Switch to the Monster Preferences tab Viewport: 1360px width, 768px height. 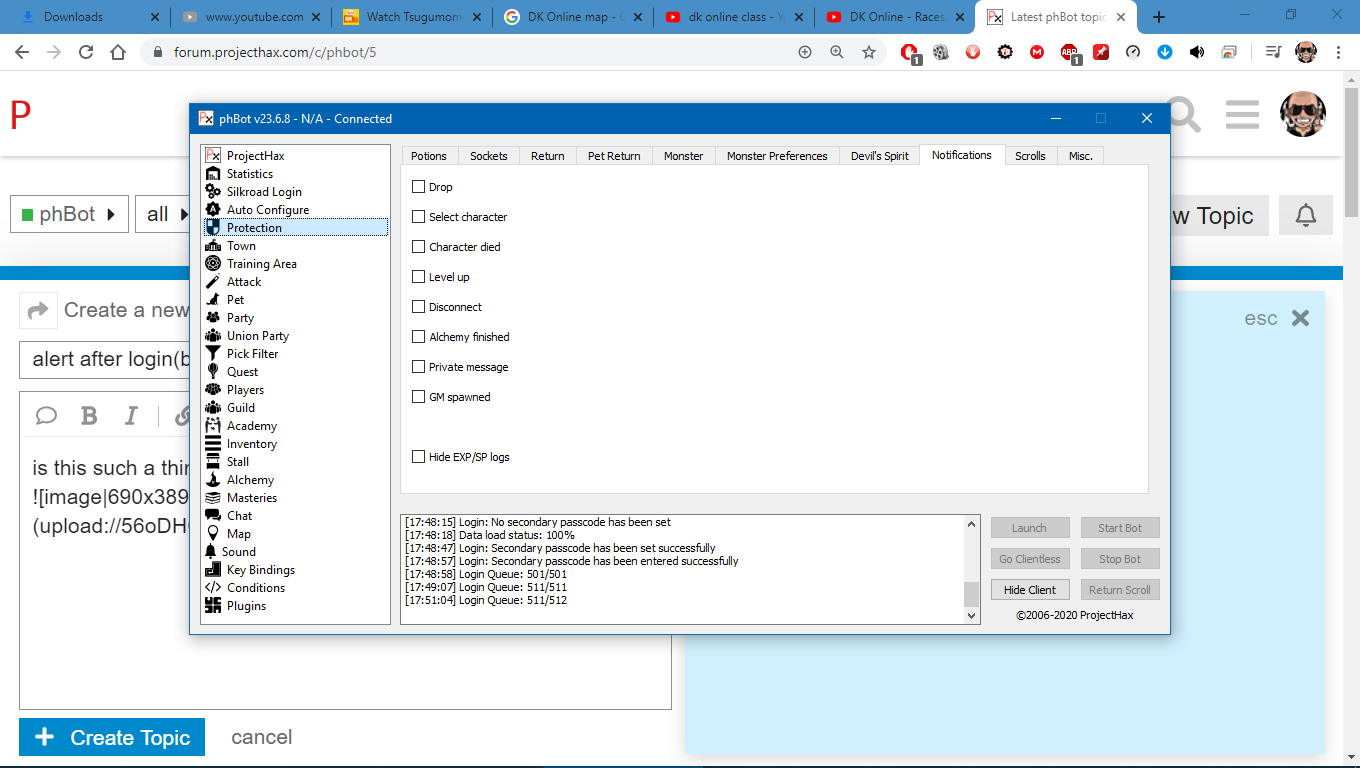[777, 156]
